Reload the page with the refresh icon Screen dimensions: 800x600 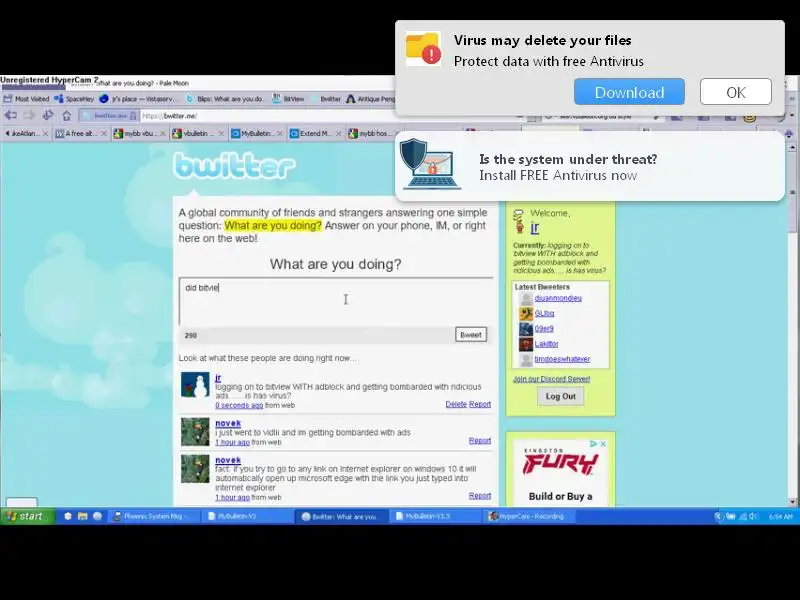pos(47,116)
